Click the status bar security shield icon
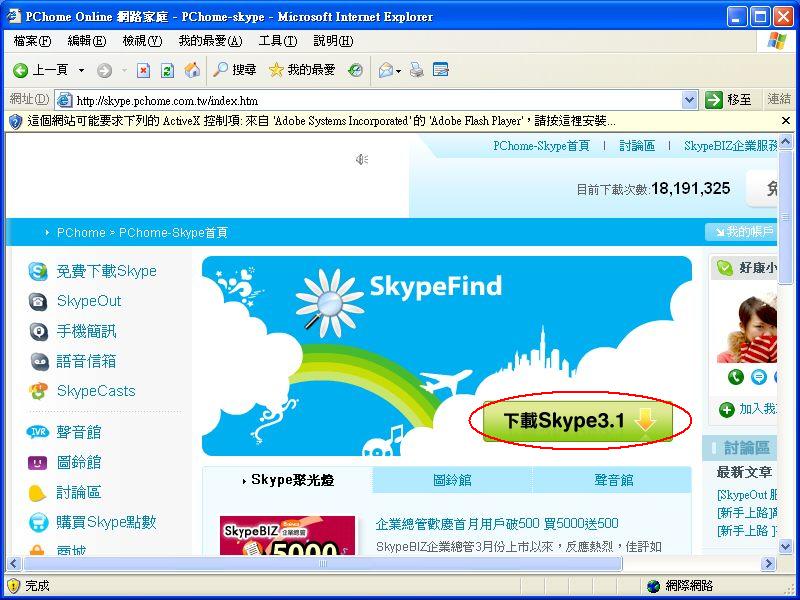The image size is (800, 600). [x=13, y=586]
